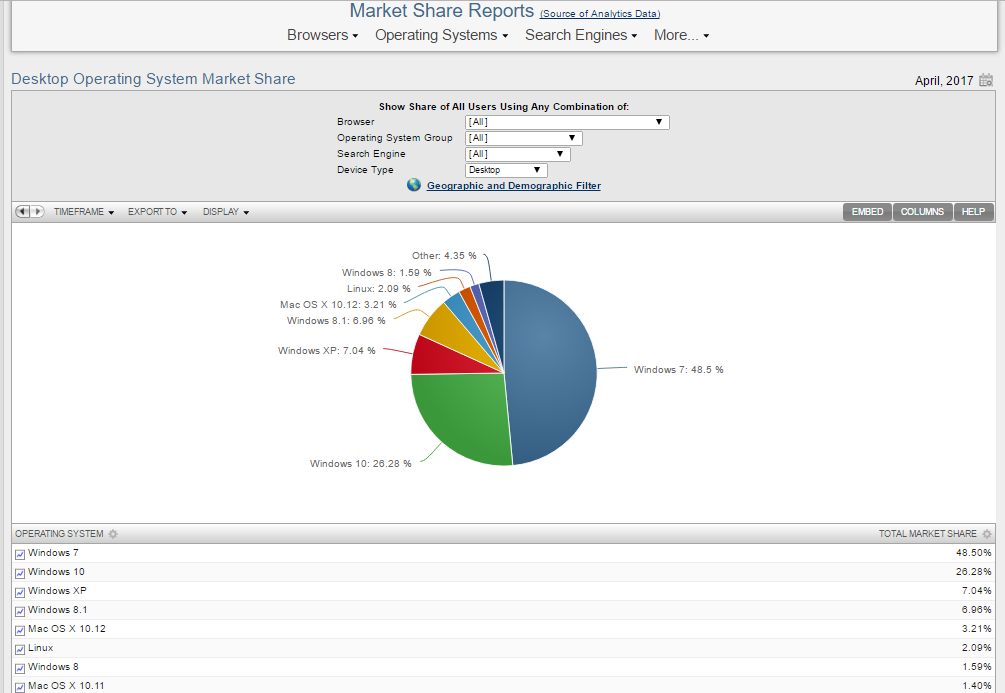Toggle Windows XP row chart checkbox
Image resolution: width=1005 pixels, height=693 pixels.
[x=20, y=592]
